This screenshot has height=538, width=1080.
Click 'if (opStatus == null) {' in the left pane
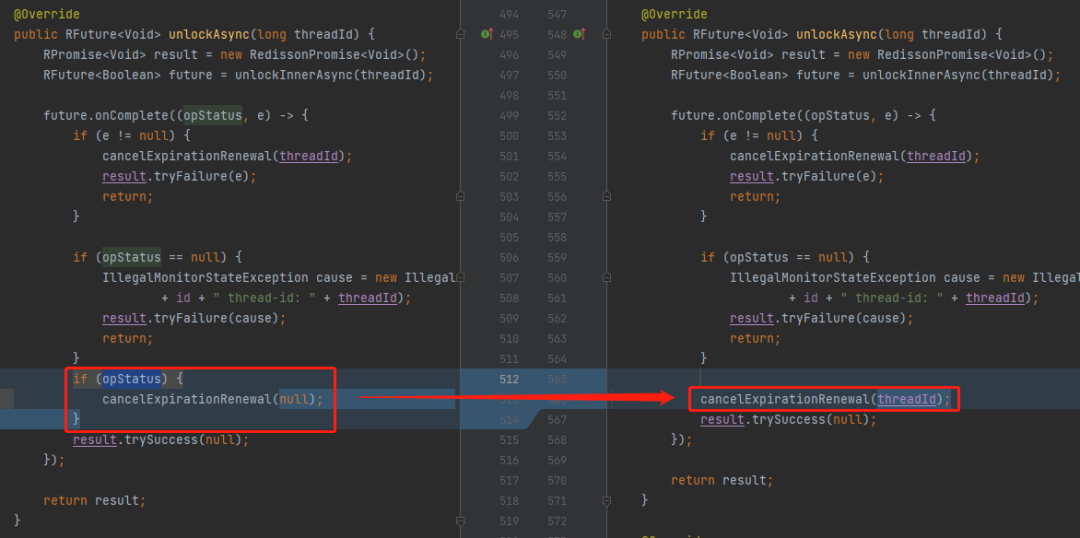click(158, 257)
